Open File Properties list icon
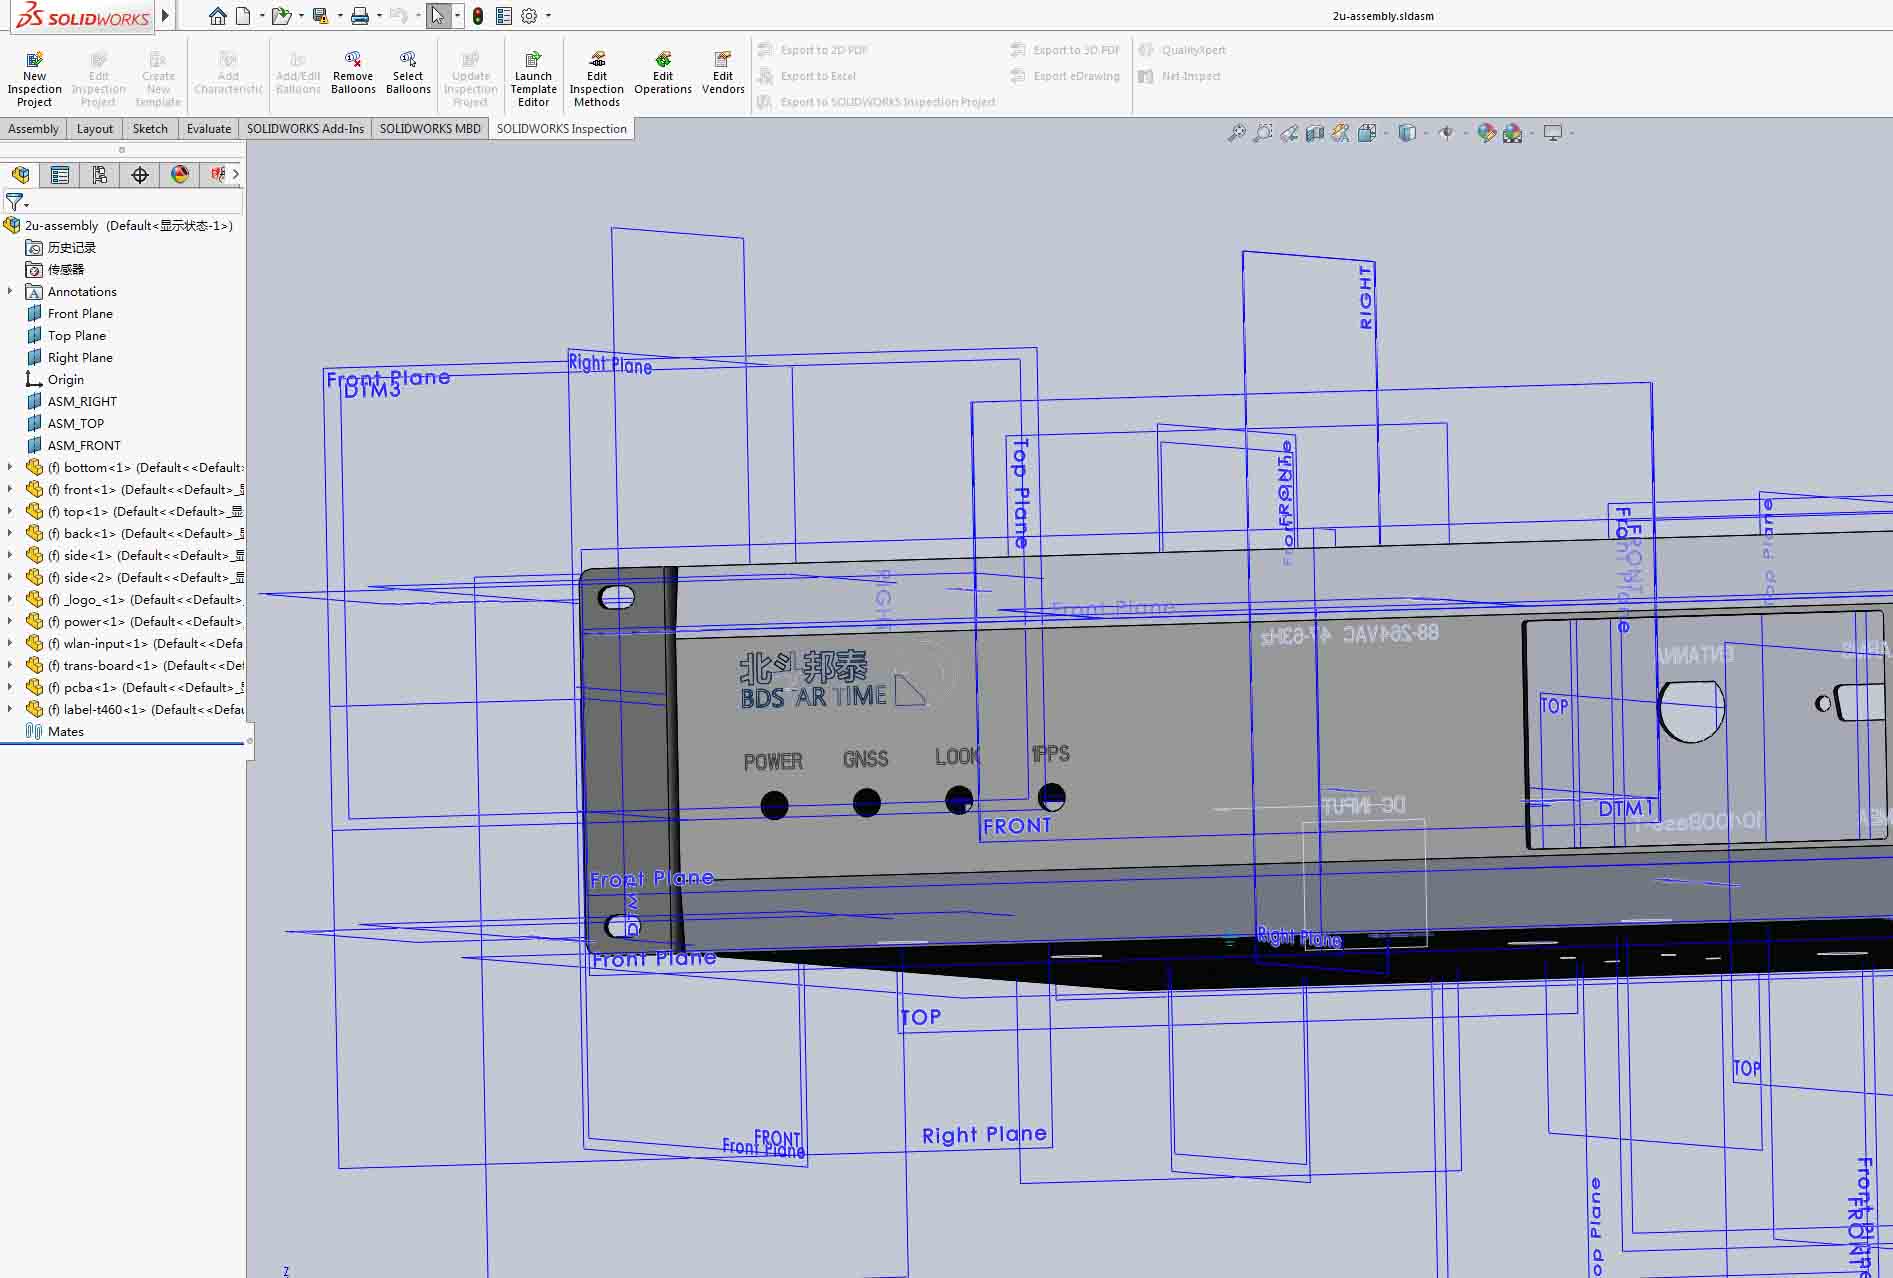This screenshot has width=1893, height=1278. tap(504, 16)
